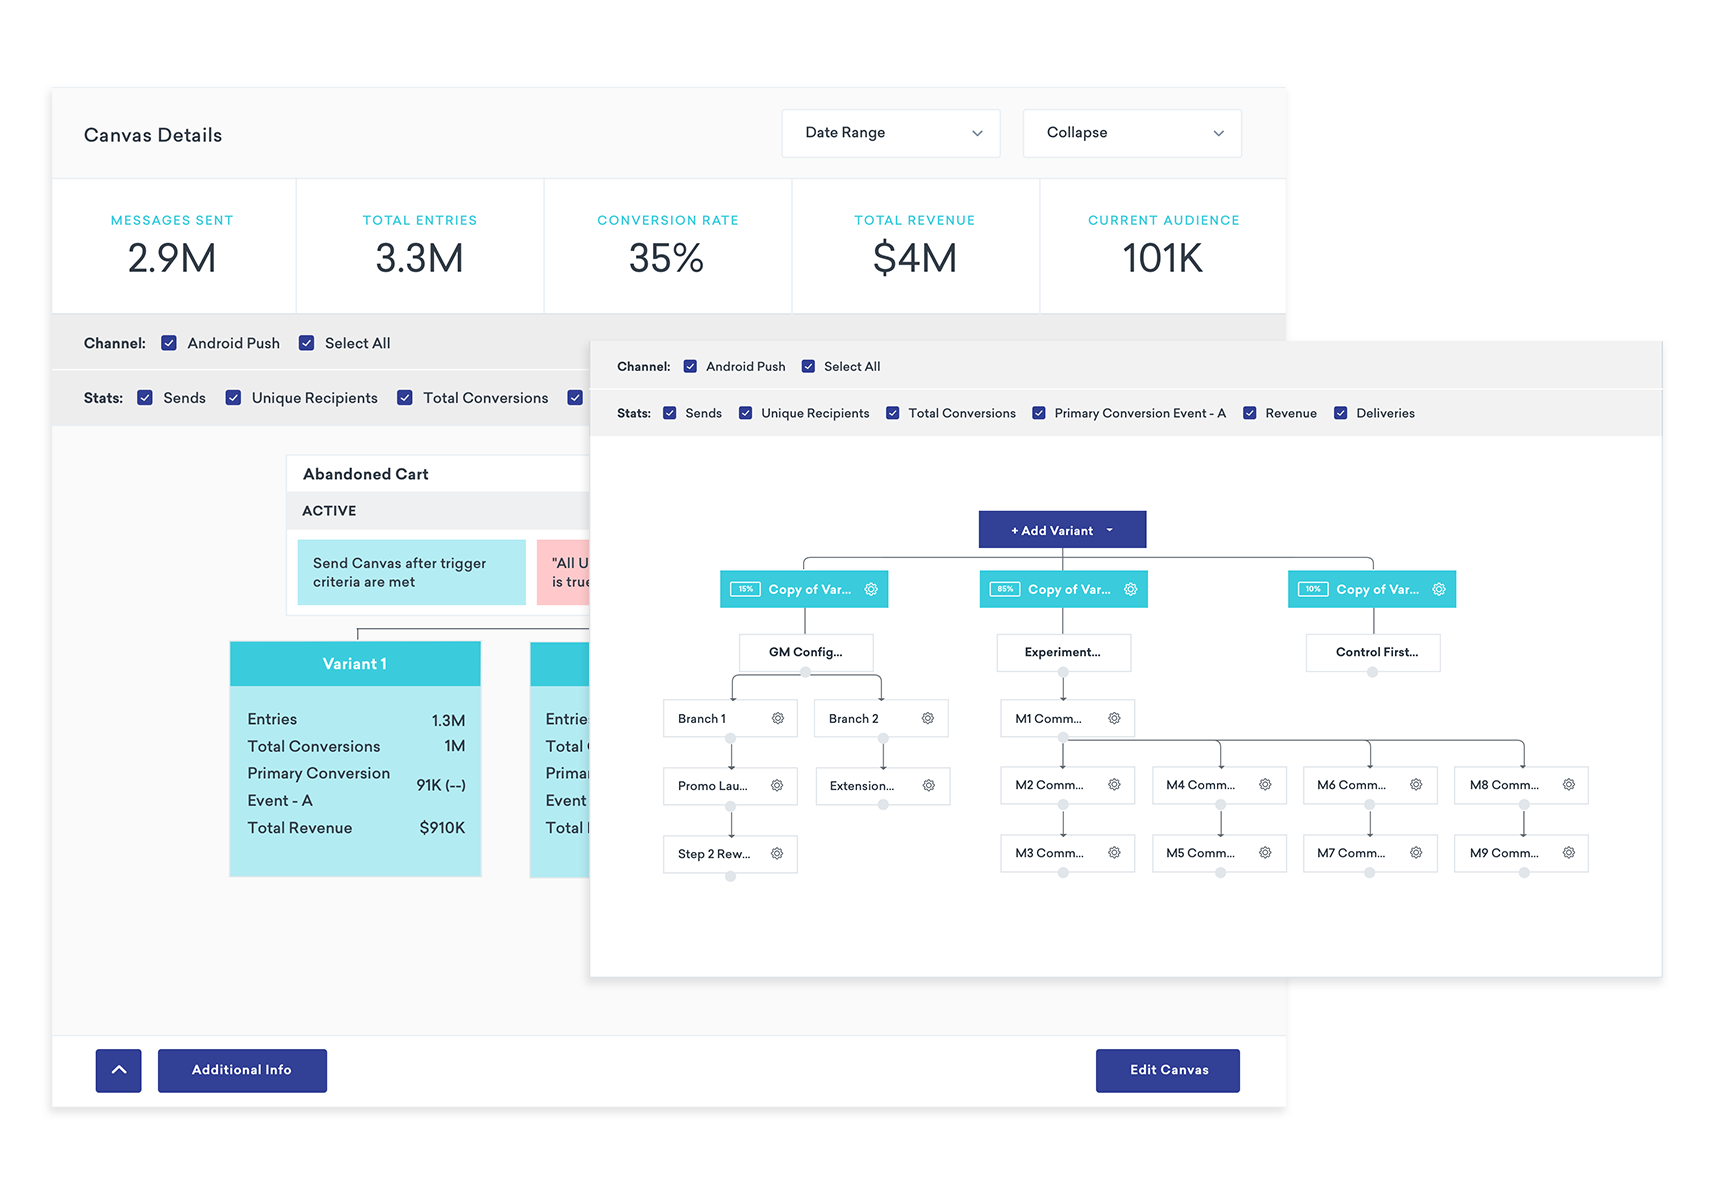Select the GM Config step node
This screenshot has height=1200, width=1710.
click(806, 652)
